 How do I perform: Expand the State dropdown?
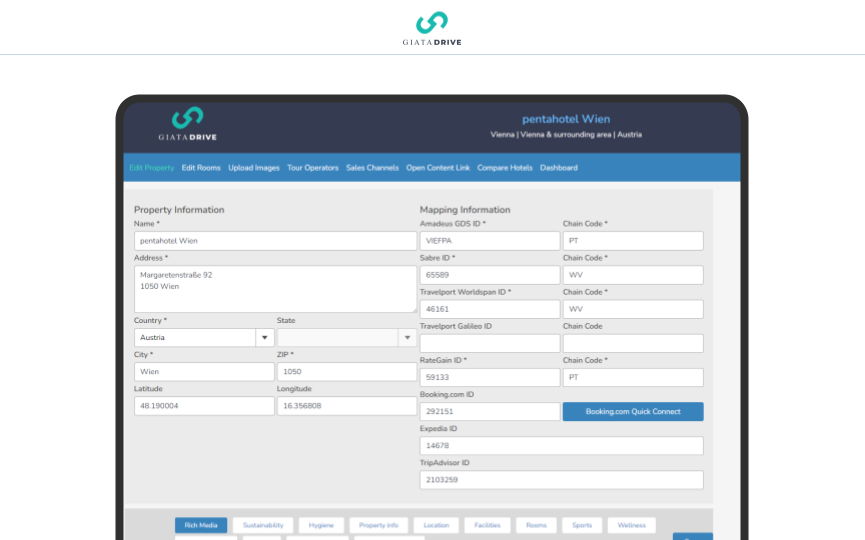point(407,338)
